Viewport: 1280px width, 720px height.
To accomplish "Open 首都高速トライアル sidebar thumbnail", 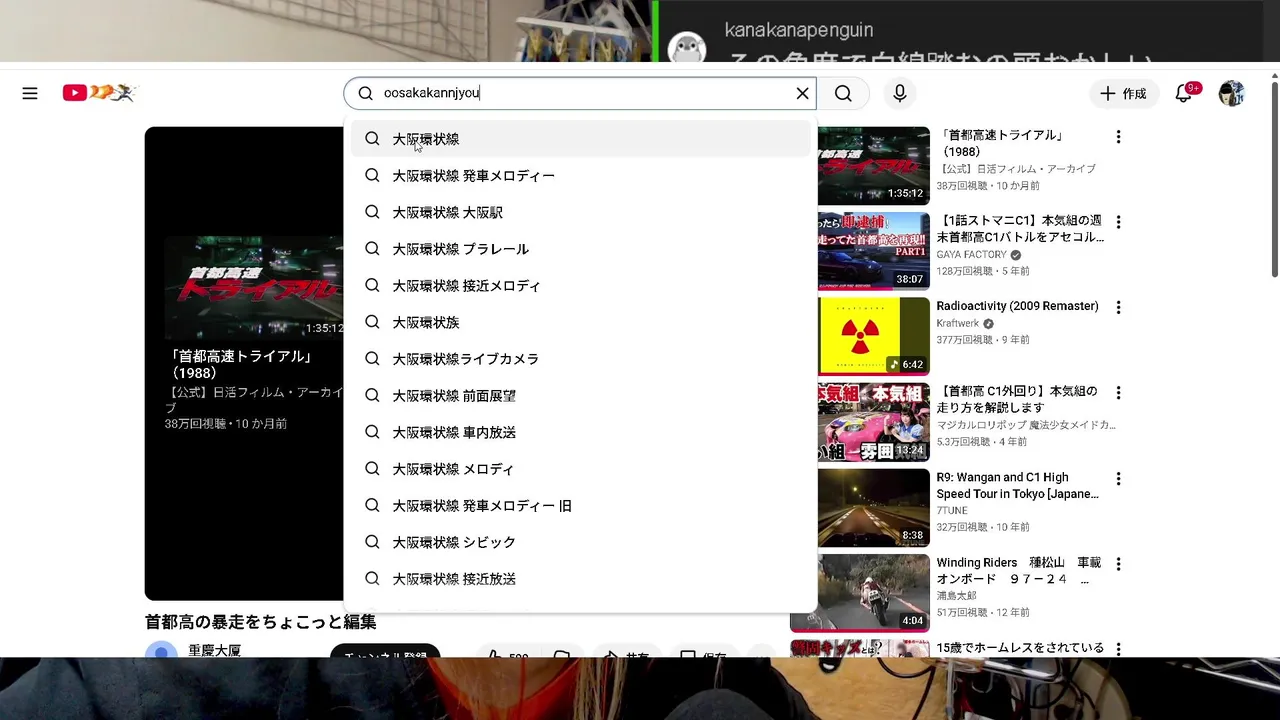I will (x=874, y=165).
